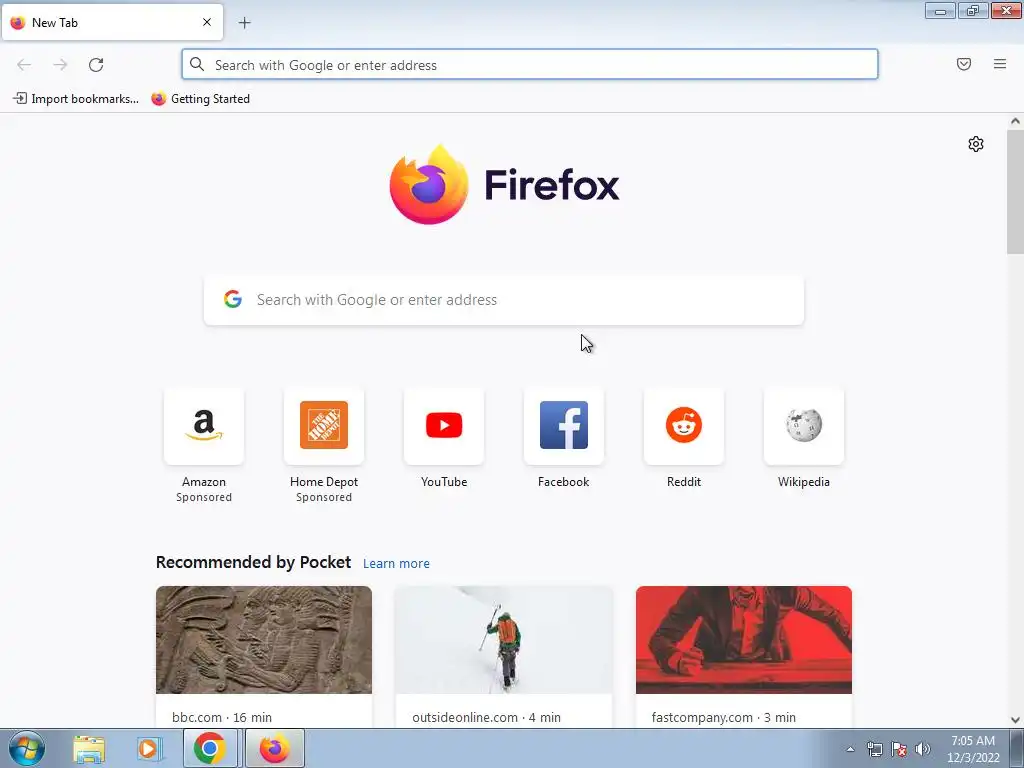Open the Reddit shortcut tile

click(684, 426)
